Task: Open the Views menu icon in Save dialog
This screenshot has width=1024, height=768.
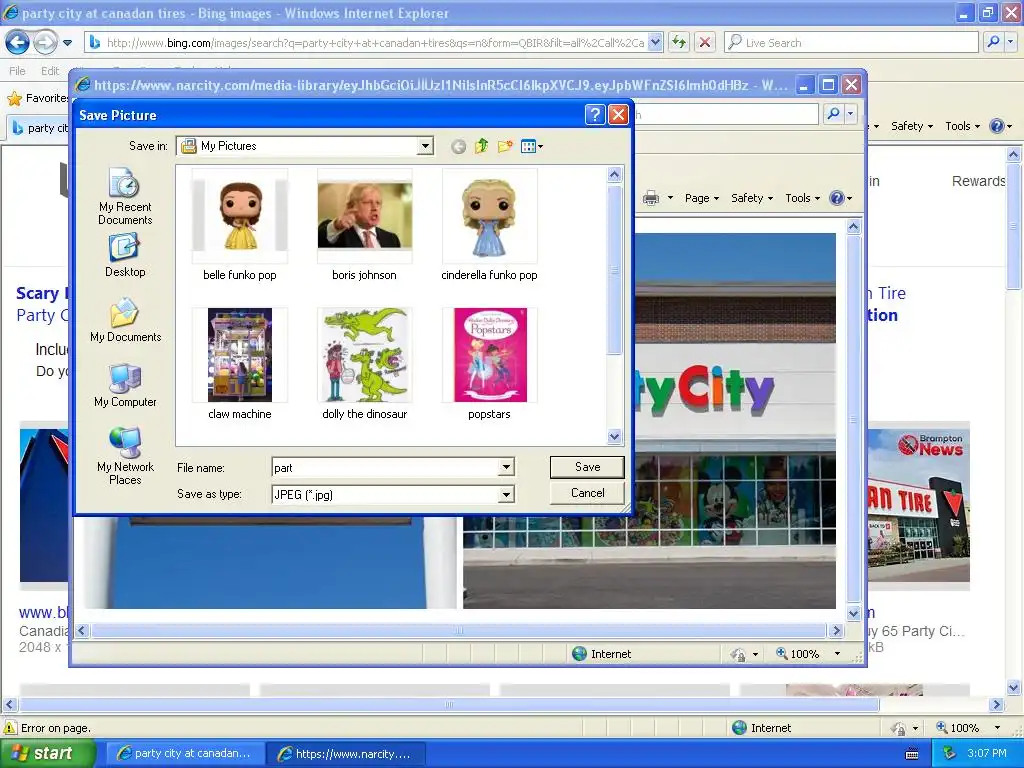Action: 532,146
